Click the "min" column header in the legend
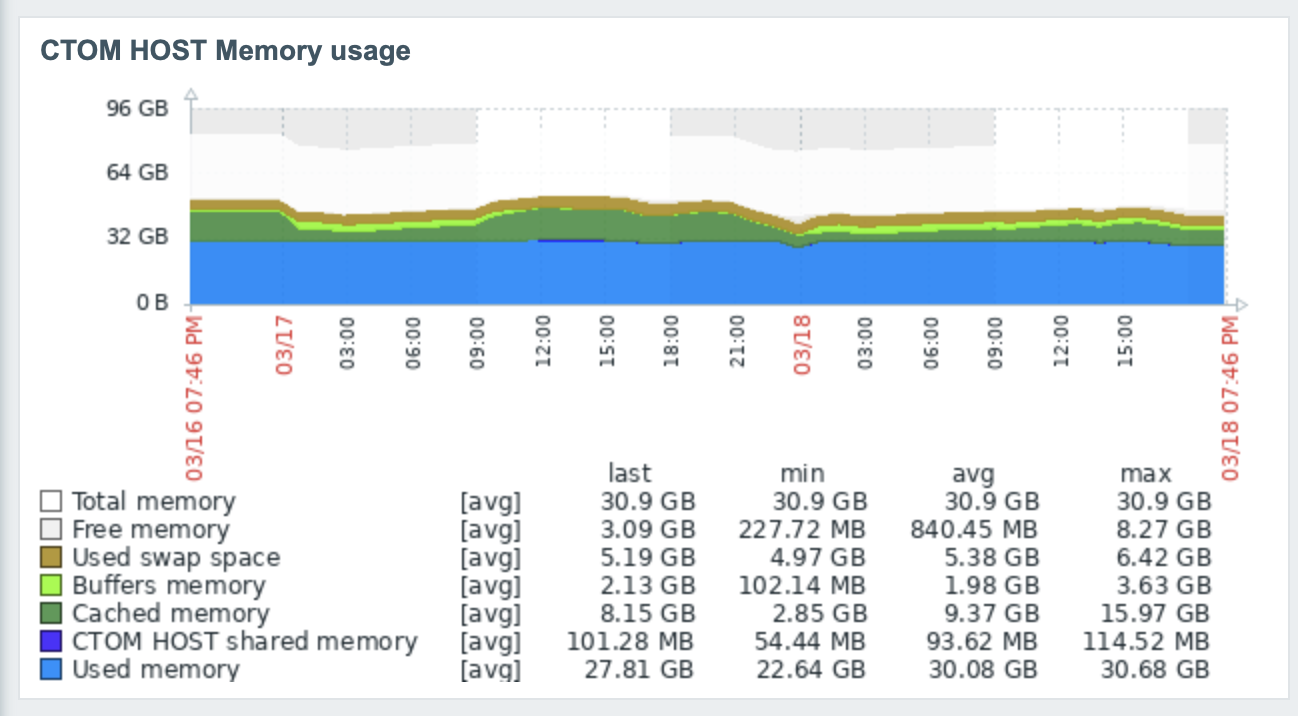Viewport: 1298px width, 716px height. point(802,473)
